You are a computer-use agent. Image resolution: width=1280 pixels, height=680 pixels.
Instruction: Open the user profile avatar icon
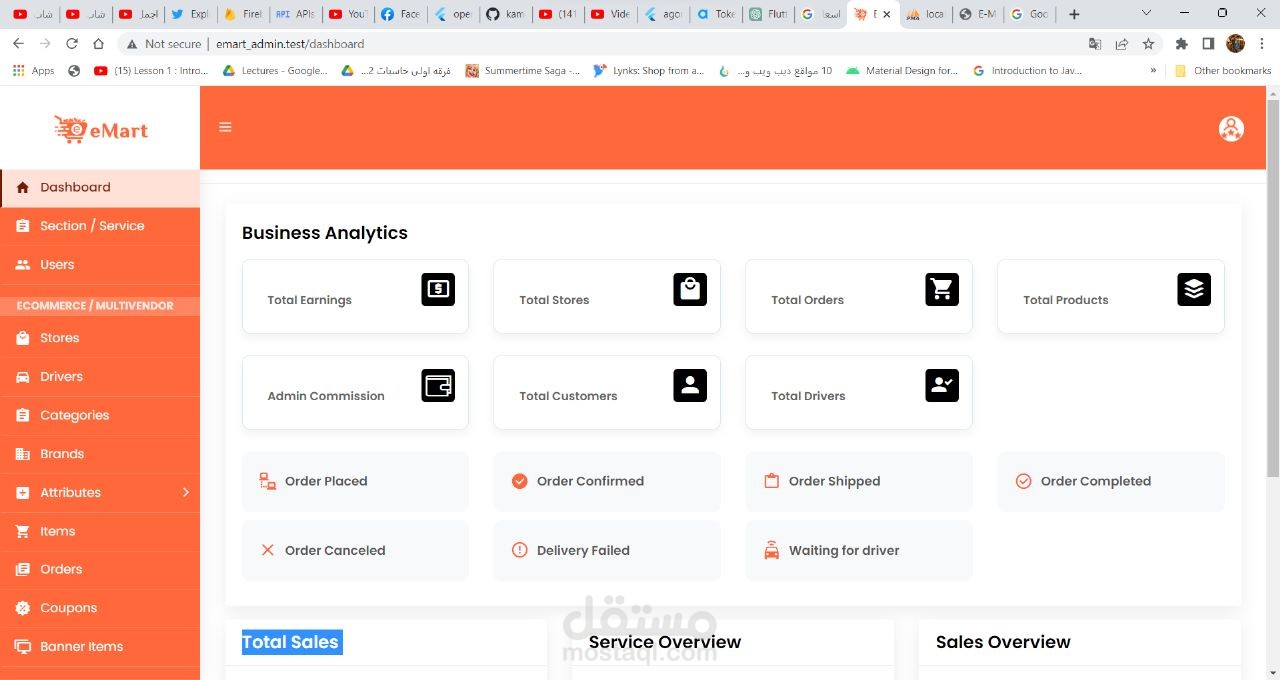[1231, 129]
